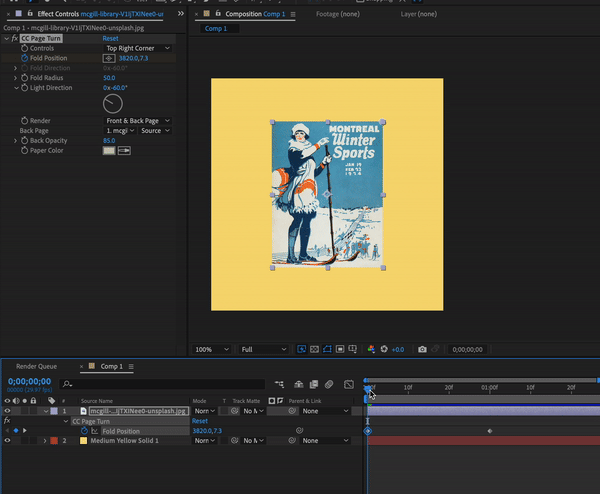This screenshot has width=600, height=494.
Task: Open resolution Full dropdown
Action: point(263,349)
